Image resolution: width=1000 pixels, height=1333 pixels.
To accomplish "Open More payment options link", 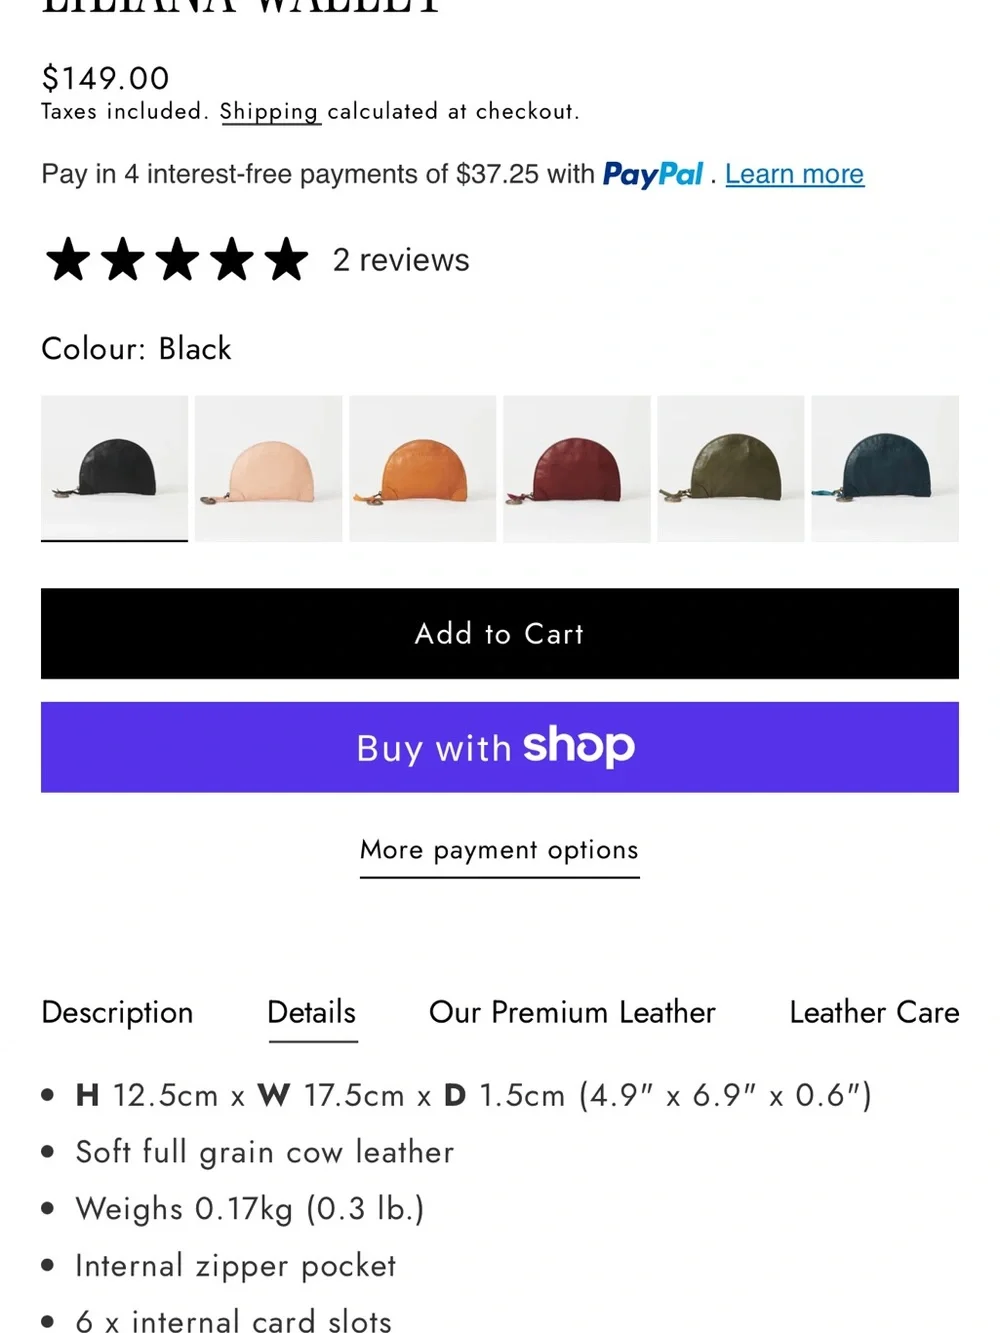I will [499, 851].
